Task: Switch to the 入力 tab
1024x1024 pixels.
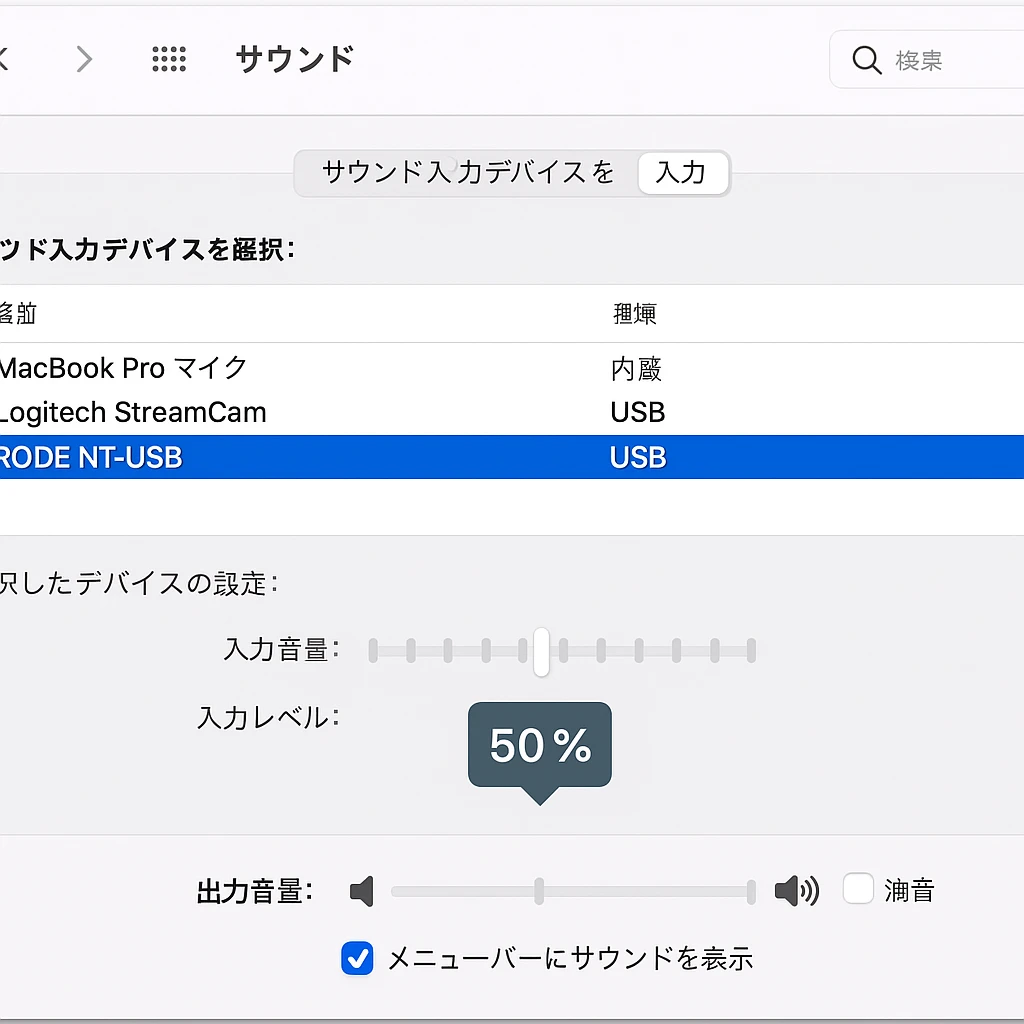Action: pos(681,173)
